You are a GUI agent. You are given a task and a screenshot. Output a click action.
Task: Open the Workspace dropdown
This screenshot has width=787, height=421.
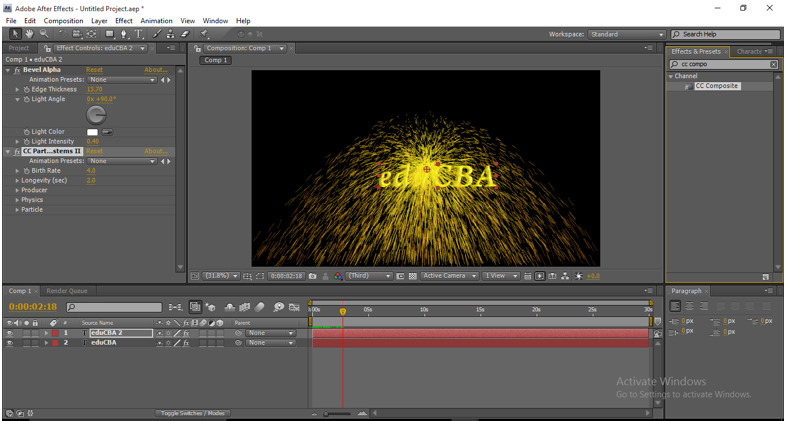click(625, 34)
